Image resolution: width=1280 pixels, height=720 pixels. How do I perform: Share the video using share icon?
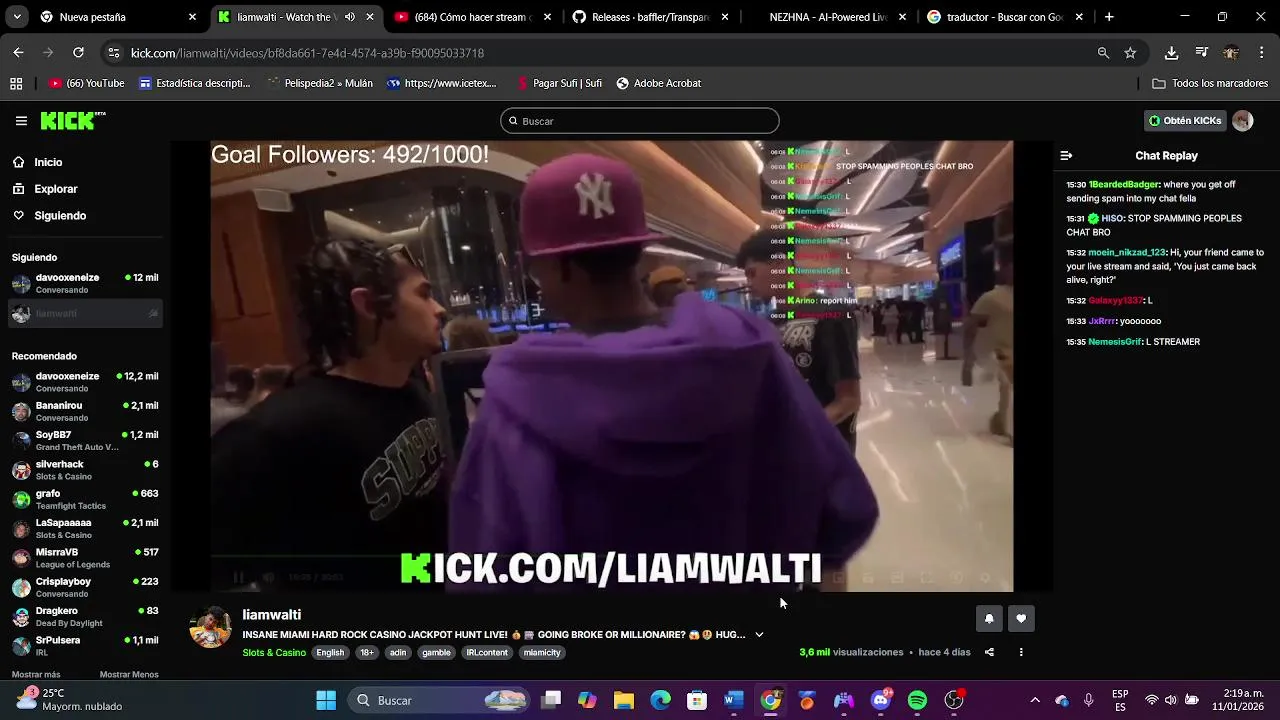click(x=989, y=652)
